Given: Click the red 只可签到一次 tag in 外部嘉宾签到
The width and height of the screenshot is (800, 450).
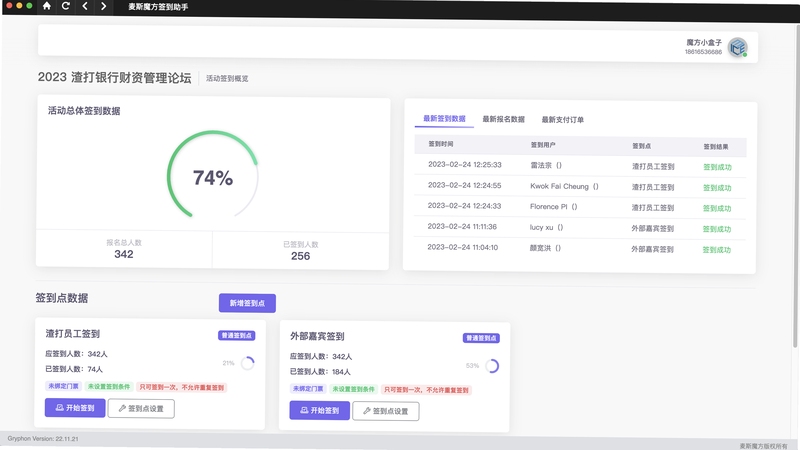Looking at the screenshot, I should [x=426, y=390].
